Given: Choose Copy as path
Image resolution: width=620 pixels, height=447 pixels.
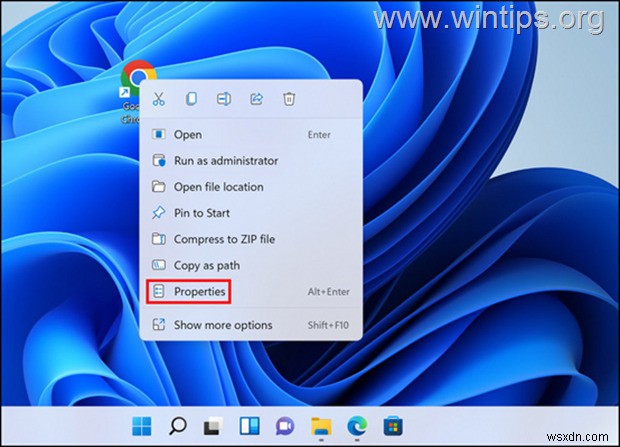Looking at the screenshot, I should [x=251, y=265].
